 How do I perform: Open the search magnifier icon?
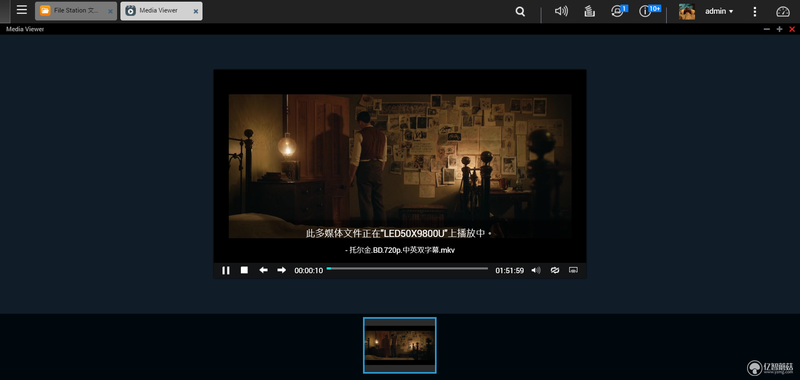pos(520,11)
